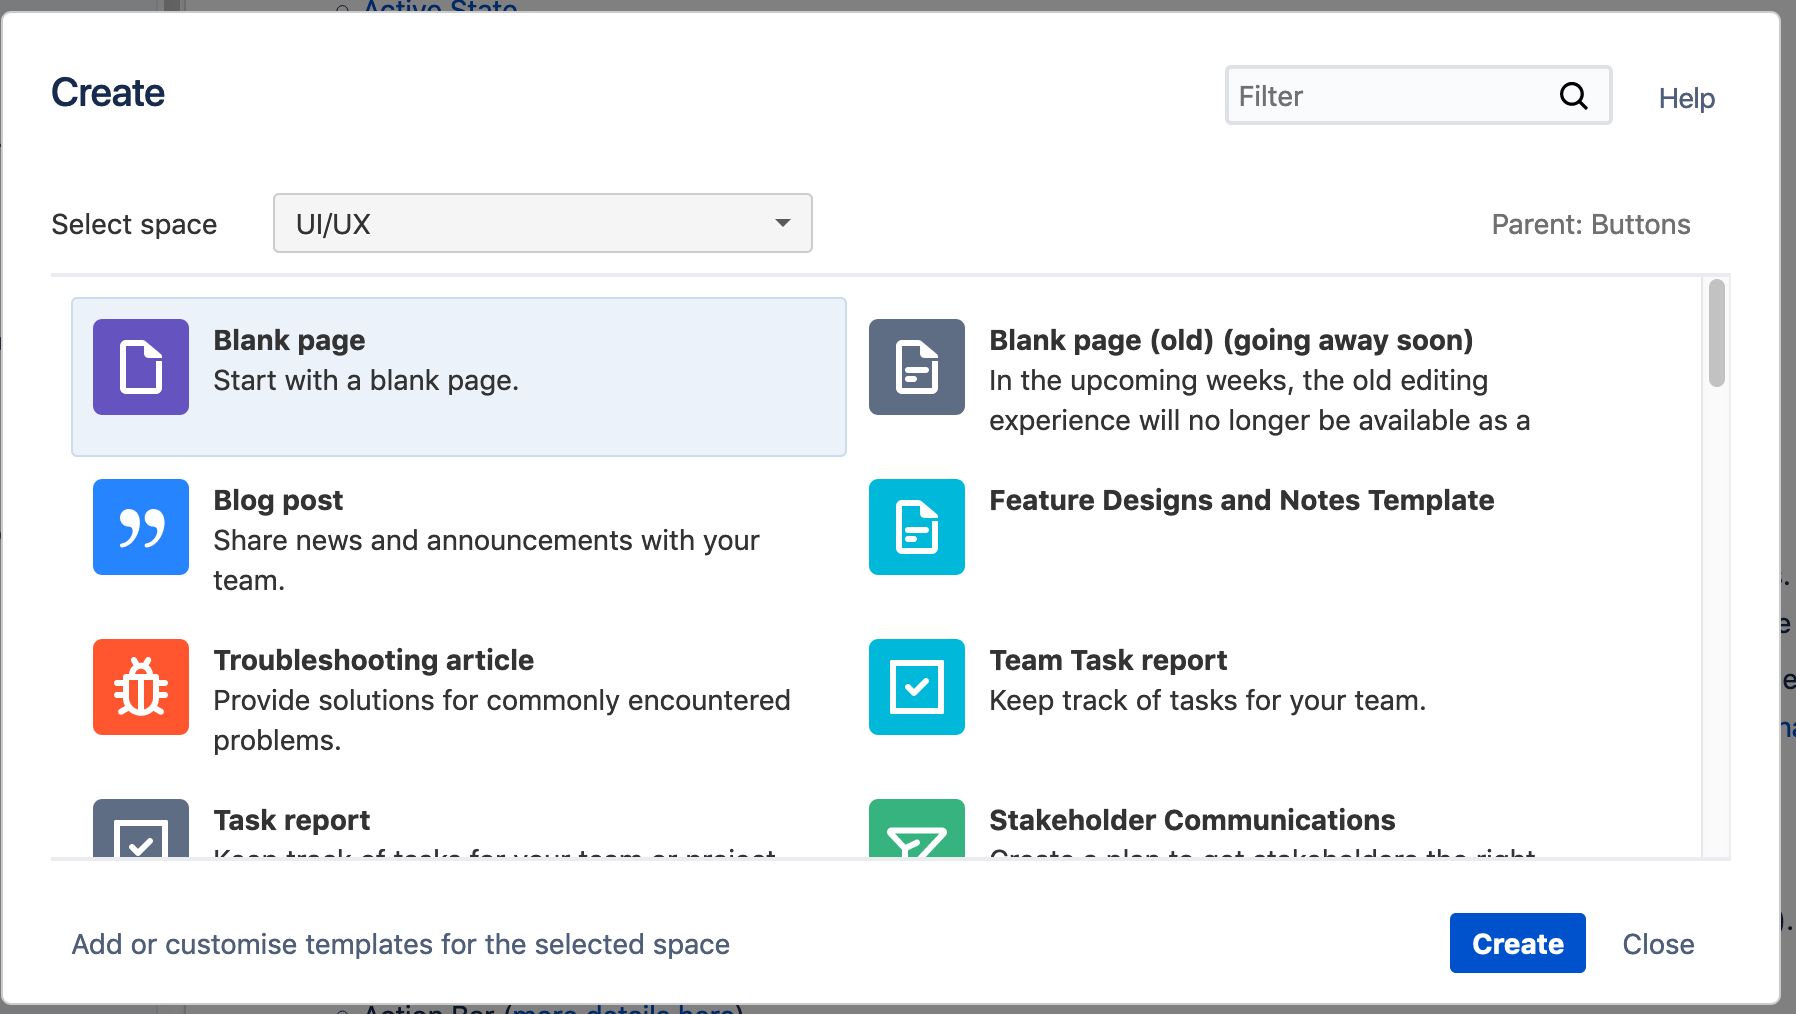Open the Select space dropdown
The width and height of the screenshot is (1796, 1014).
coord(543,223)
